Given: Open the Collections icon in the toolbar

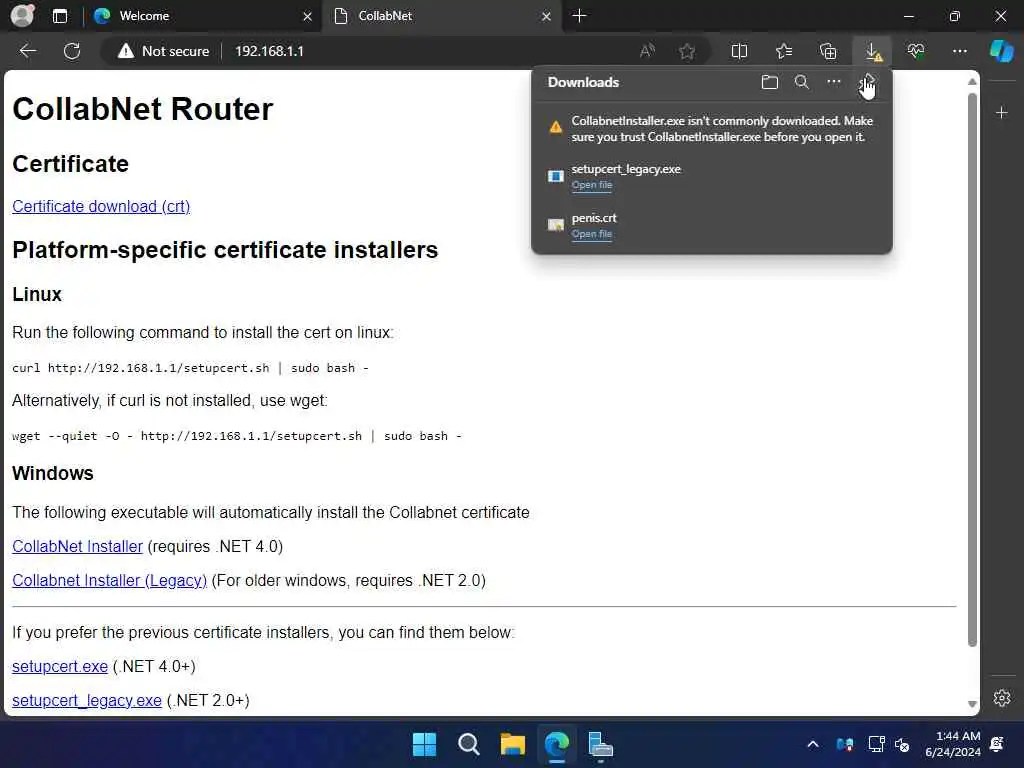Looking at the screenshot, I should click(828, 51).
